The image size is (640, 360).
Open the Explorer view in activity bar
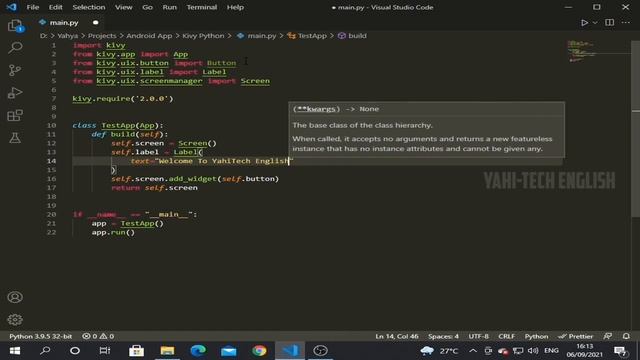pos(15,26)
